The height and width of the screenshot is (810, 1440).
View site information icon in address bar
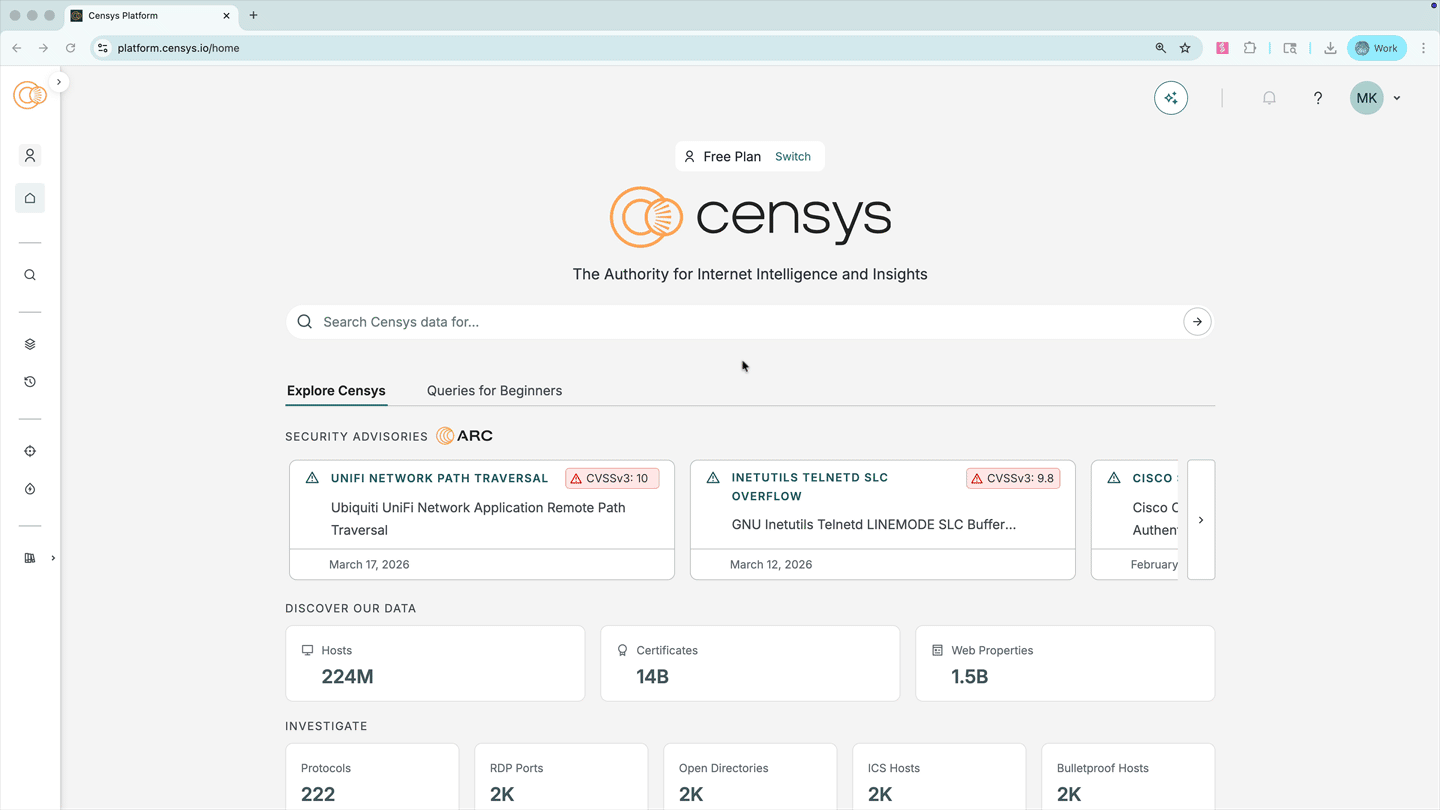[103, 48]
